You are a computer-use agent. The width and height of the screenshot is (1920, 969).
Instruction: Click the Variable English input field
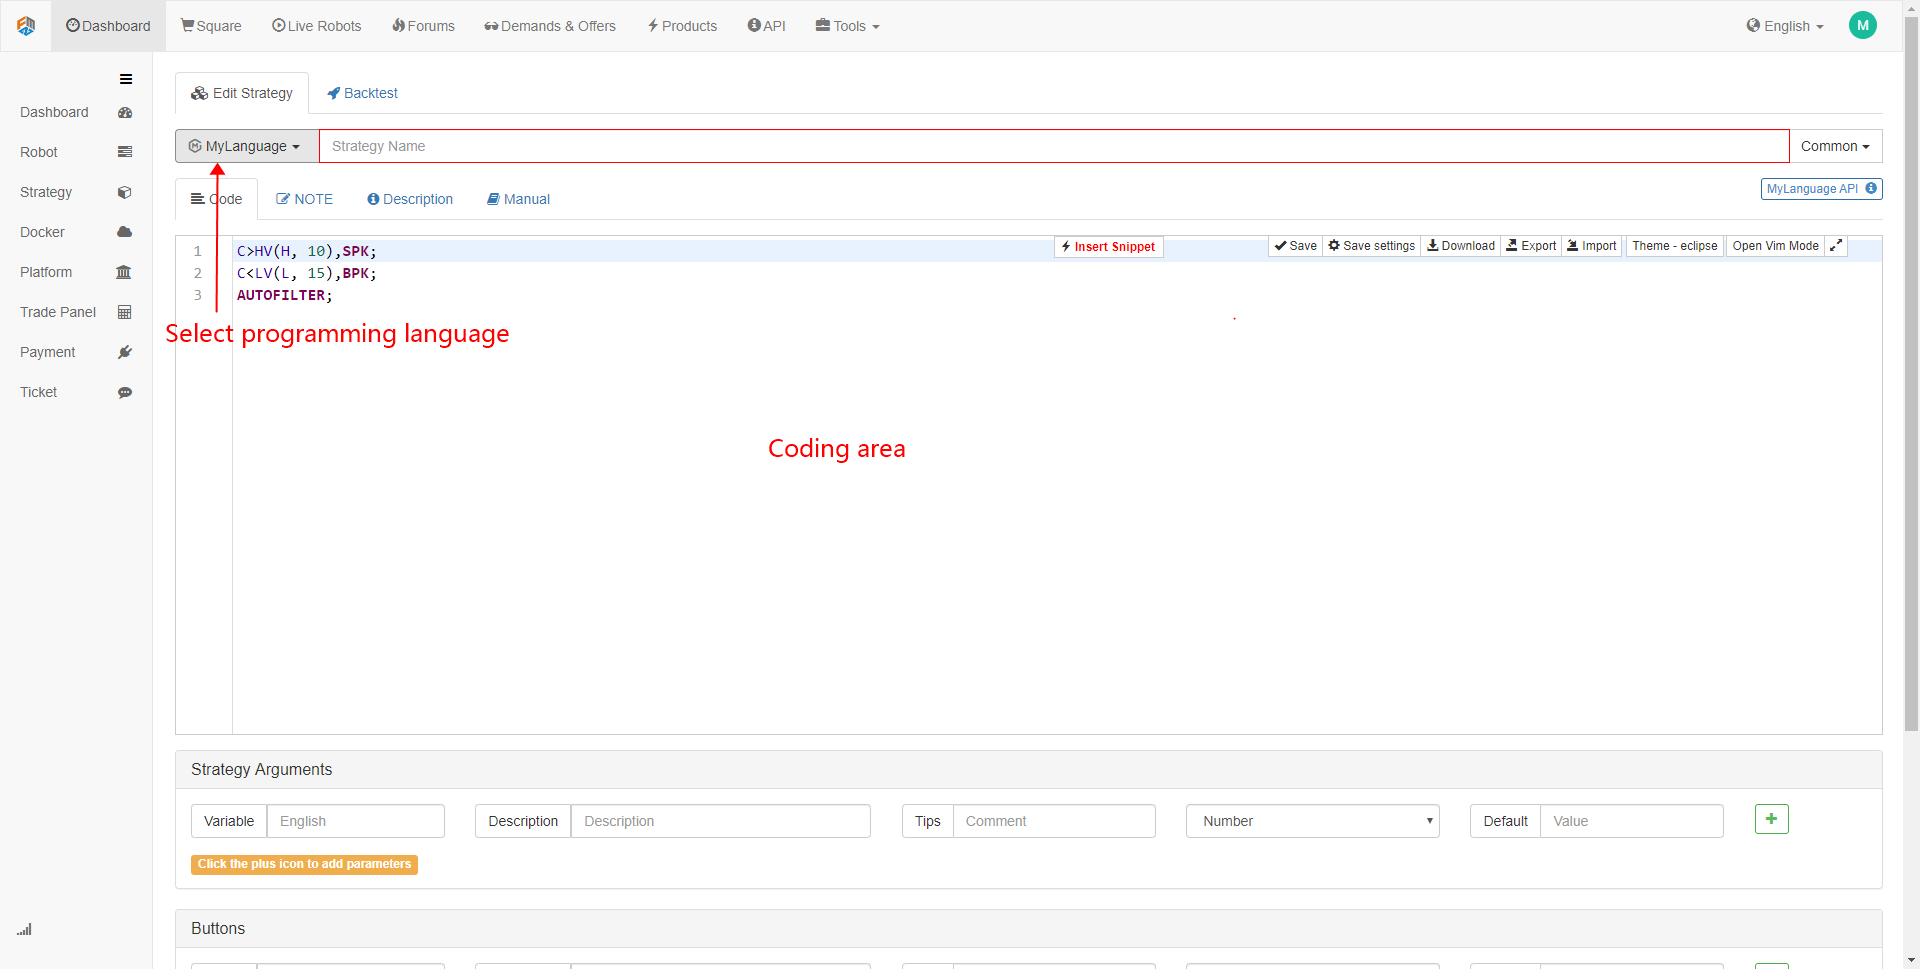[355, 821]
